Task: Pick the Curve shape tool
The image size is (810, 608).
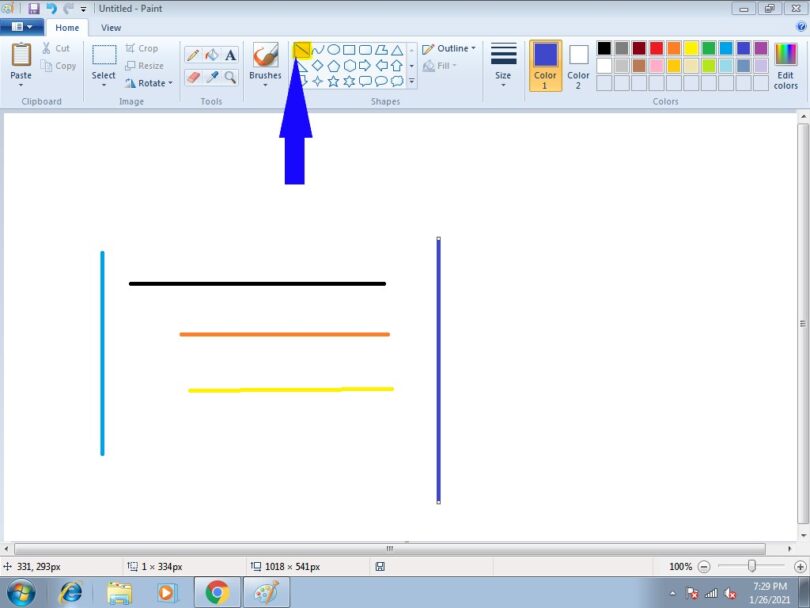Action: [316, 48]
